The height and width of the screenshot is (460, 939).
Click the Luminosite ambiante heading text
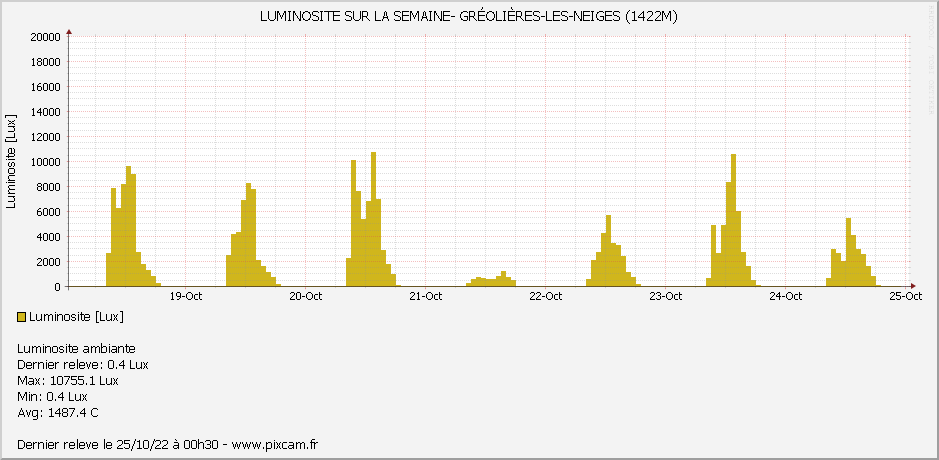coord(75,349)
